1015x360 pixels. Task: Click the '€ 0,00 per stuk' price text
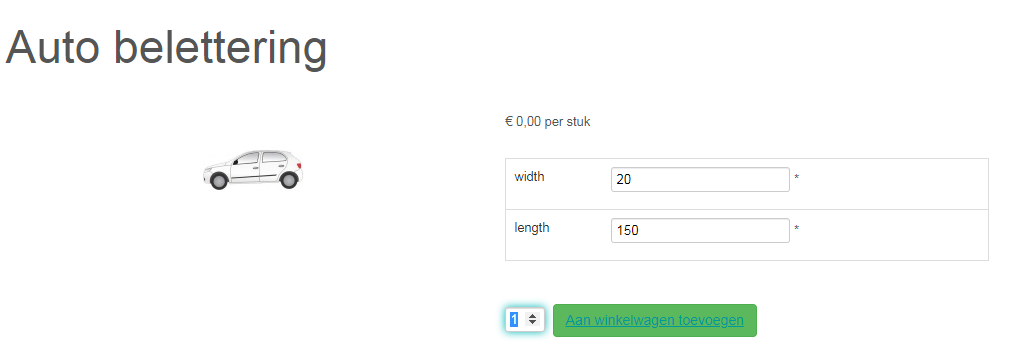548,122
